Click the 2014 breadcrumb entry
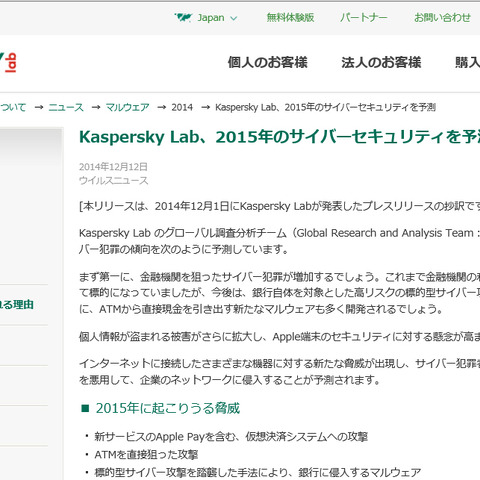 click(182, 107)
